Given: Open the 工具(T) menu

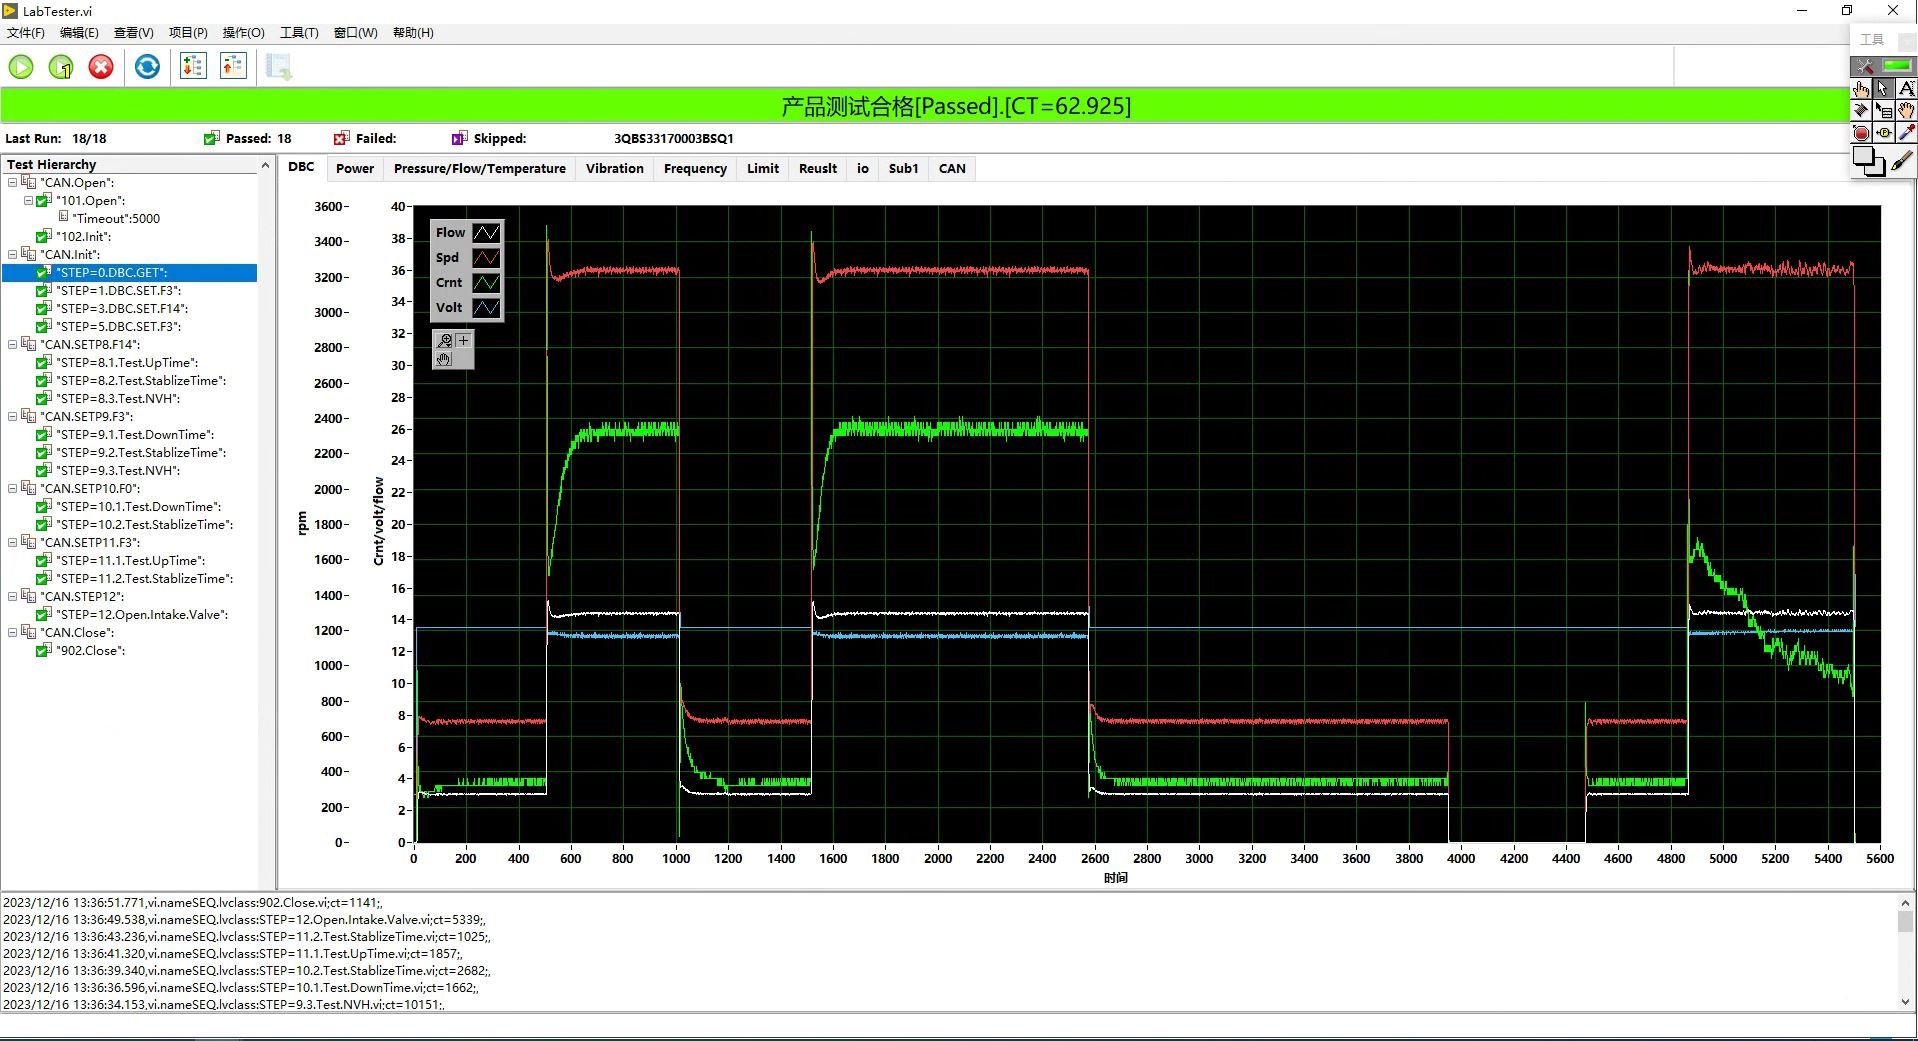Looking at the screenshot, I should point(299,33).
